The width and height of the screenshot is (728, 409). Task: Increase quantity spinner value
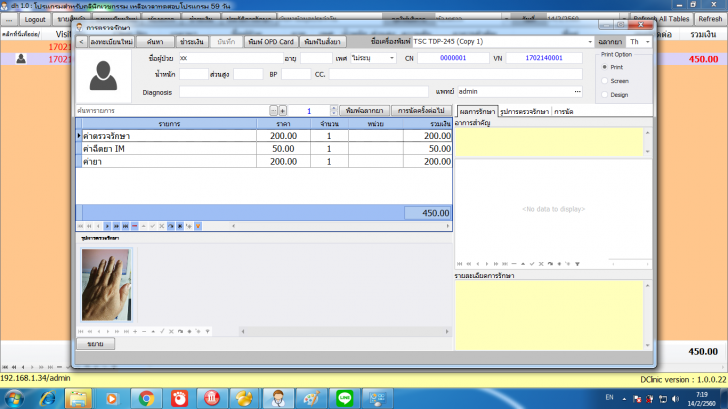click(x=333, y=108)
